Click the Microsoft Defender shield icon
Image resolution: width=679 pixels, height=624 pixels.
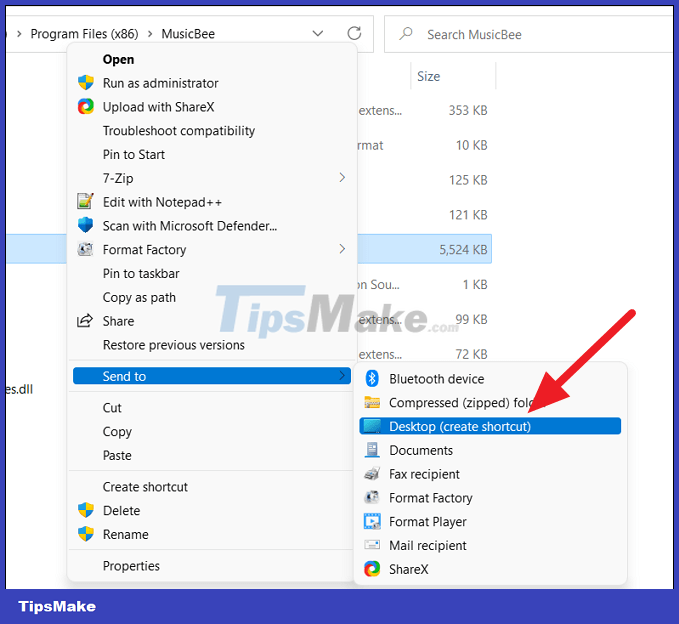[x=86, y=225]
